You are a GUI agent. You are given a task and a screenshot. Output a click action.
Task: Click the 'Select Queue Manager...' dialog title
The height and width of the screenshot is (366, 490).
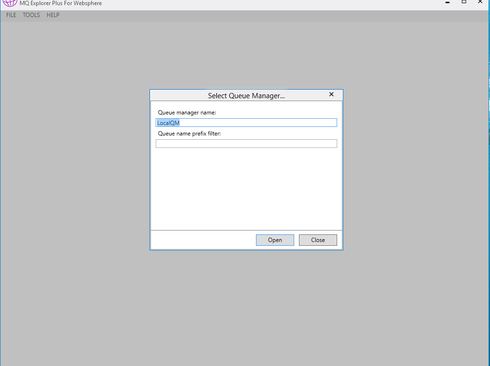click(x=246, y=96)
